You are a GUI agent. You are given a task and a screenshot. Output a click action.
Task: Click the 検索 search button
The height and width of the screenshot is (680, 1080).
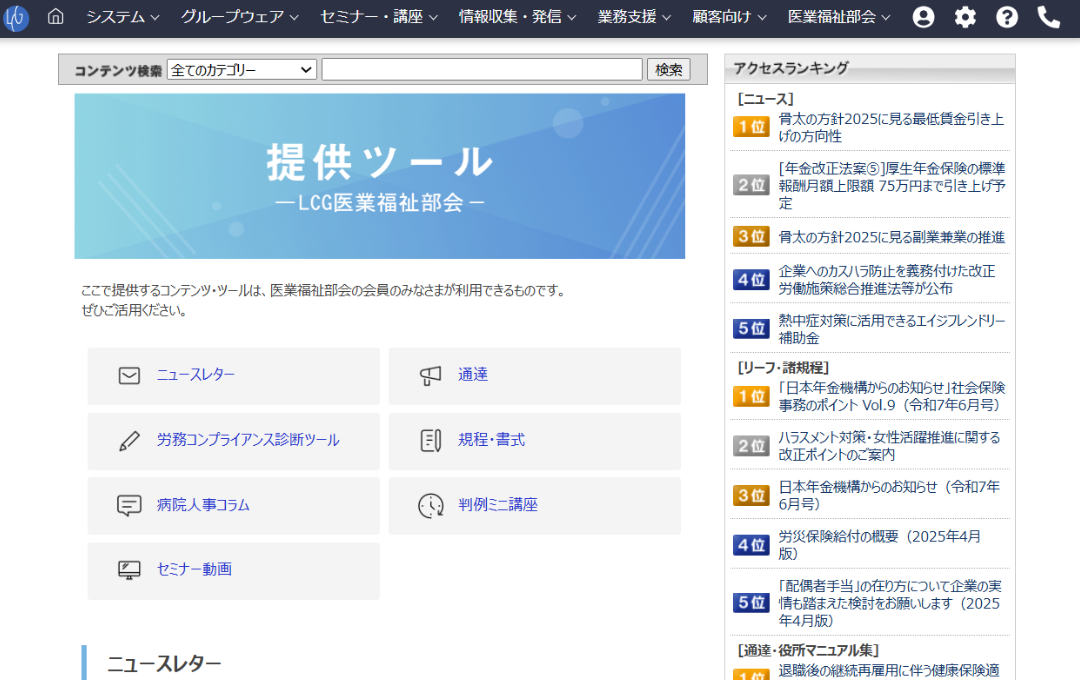click(668, 70)
